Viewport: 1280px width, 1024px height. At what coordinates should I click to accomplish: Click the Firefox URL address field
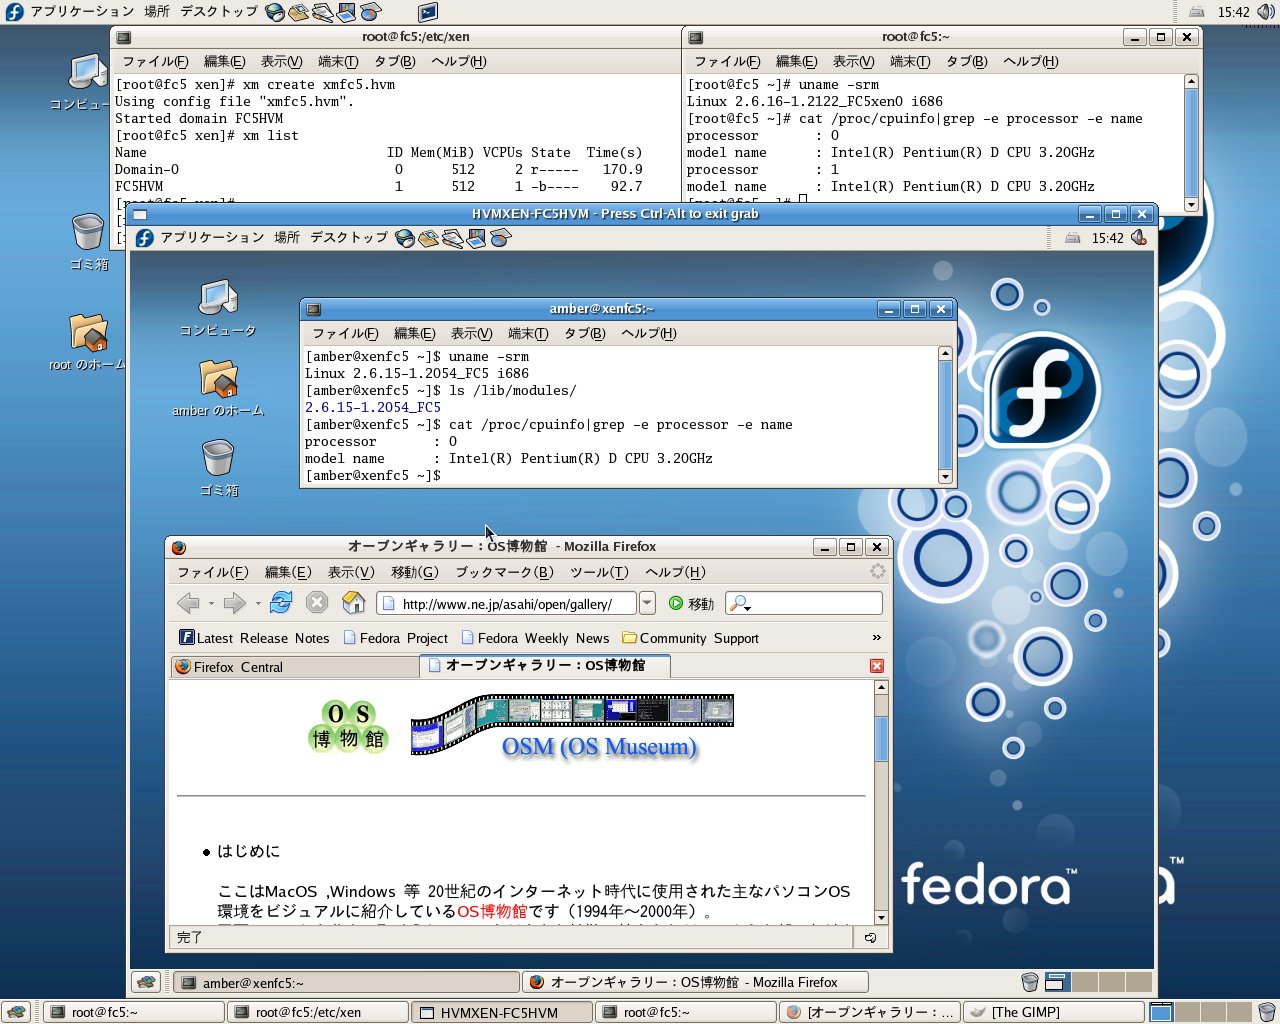pos(506,604)
